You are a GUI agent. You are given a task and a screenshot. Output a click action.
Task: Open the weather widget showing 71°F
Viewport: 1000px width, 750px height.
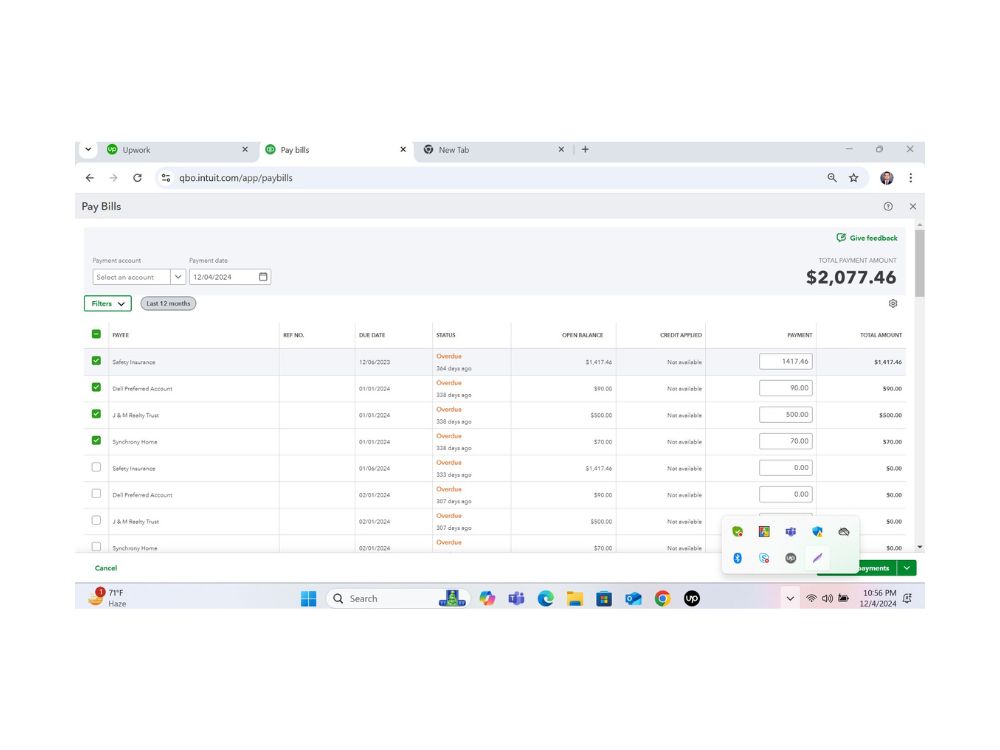pos(107,598)
